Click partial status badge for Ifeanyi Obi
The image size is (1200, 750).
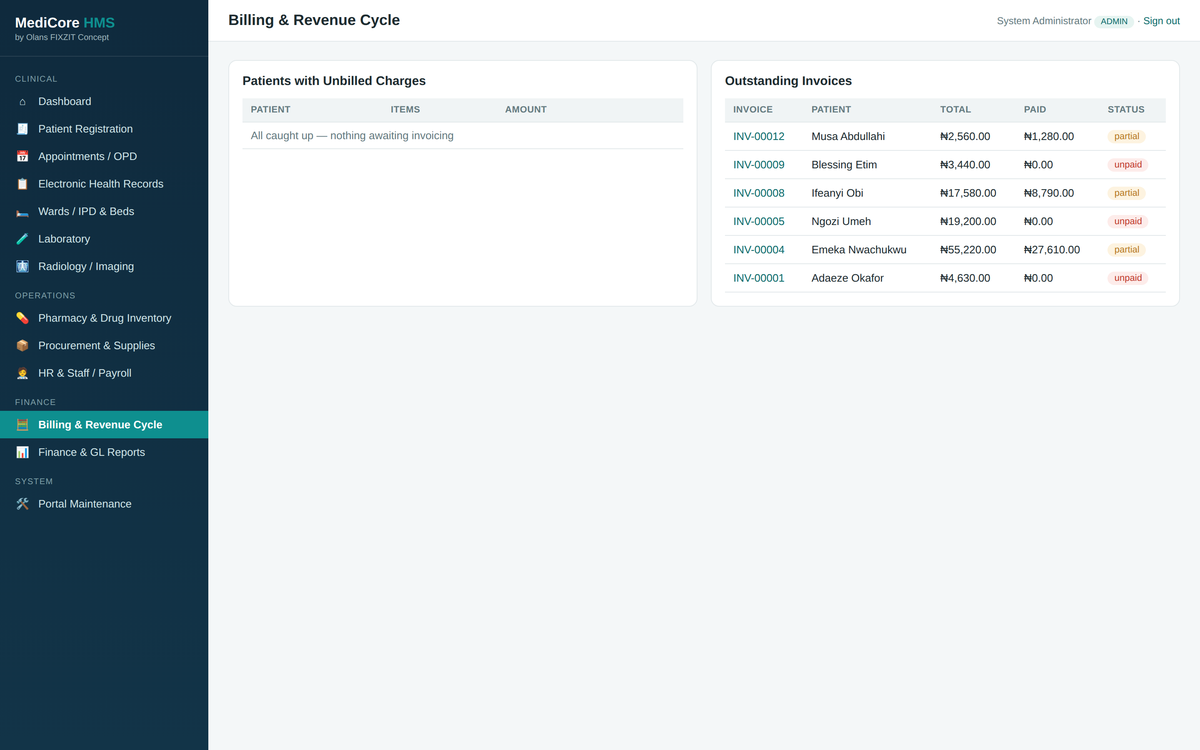(x=1126, y=193)
